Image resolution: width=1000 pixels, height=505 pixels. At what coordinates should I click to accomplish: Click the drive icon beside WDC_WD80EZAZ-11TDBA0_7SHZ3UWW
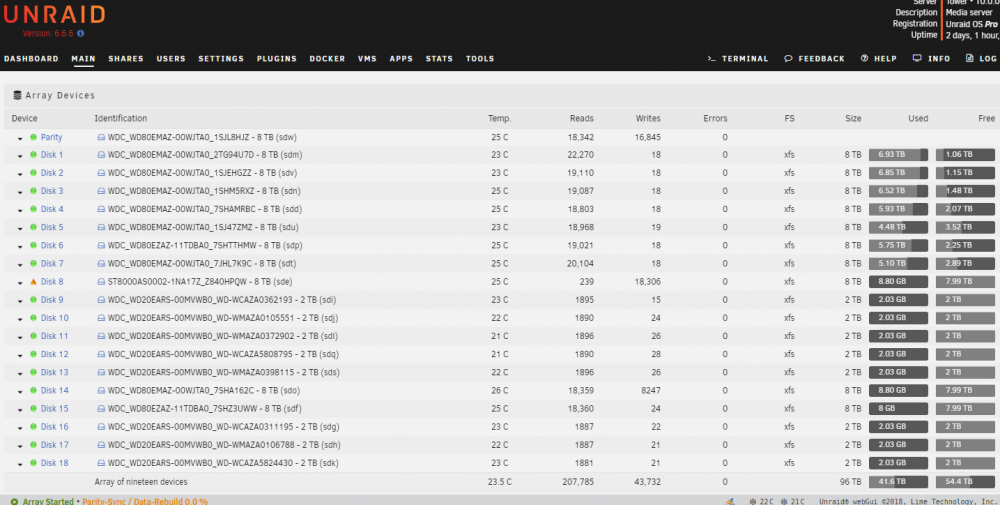click(101, 409)
